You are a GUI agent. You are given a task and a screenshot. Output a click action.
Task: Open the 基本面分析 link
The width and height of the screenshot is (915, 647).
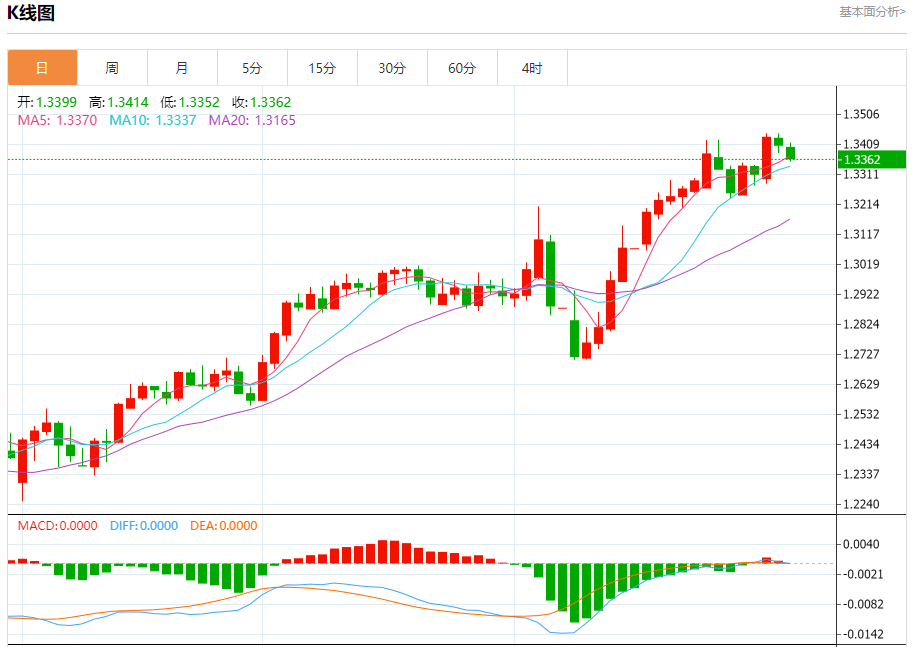[872, 12]
